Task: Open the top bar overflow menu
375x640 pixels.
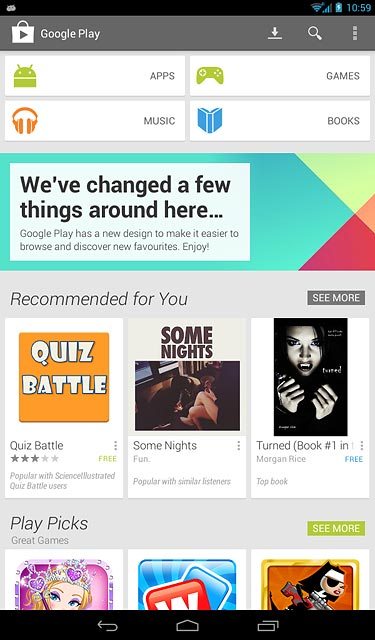Action: coord(355,33)
